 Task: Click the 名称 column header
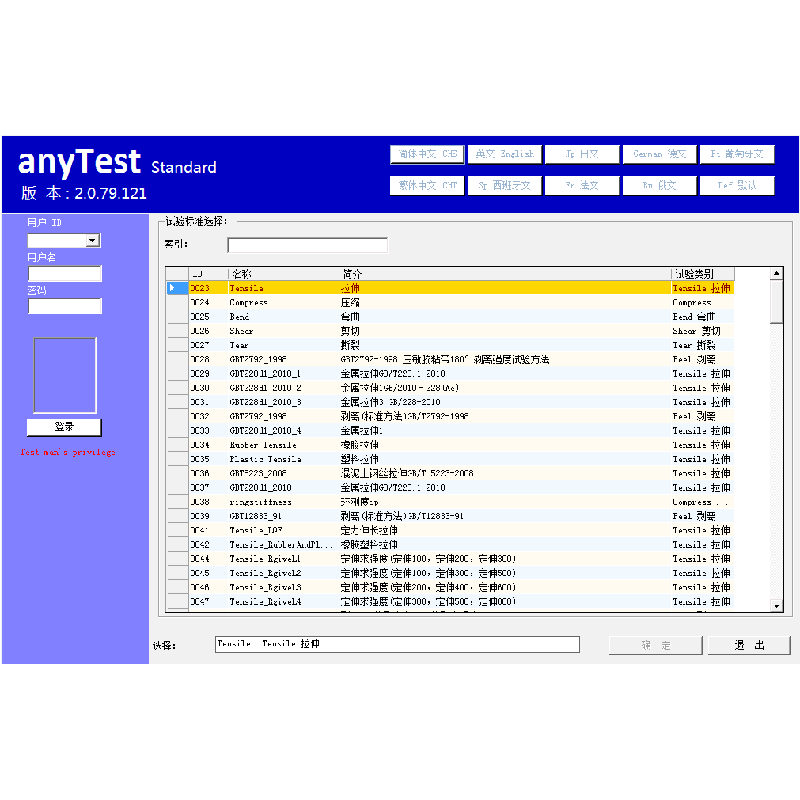(x=283, y=273)
